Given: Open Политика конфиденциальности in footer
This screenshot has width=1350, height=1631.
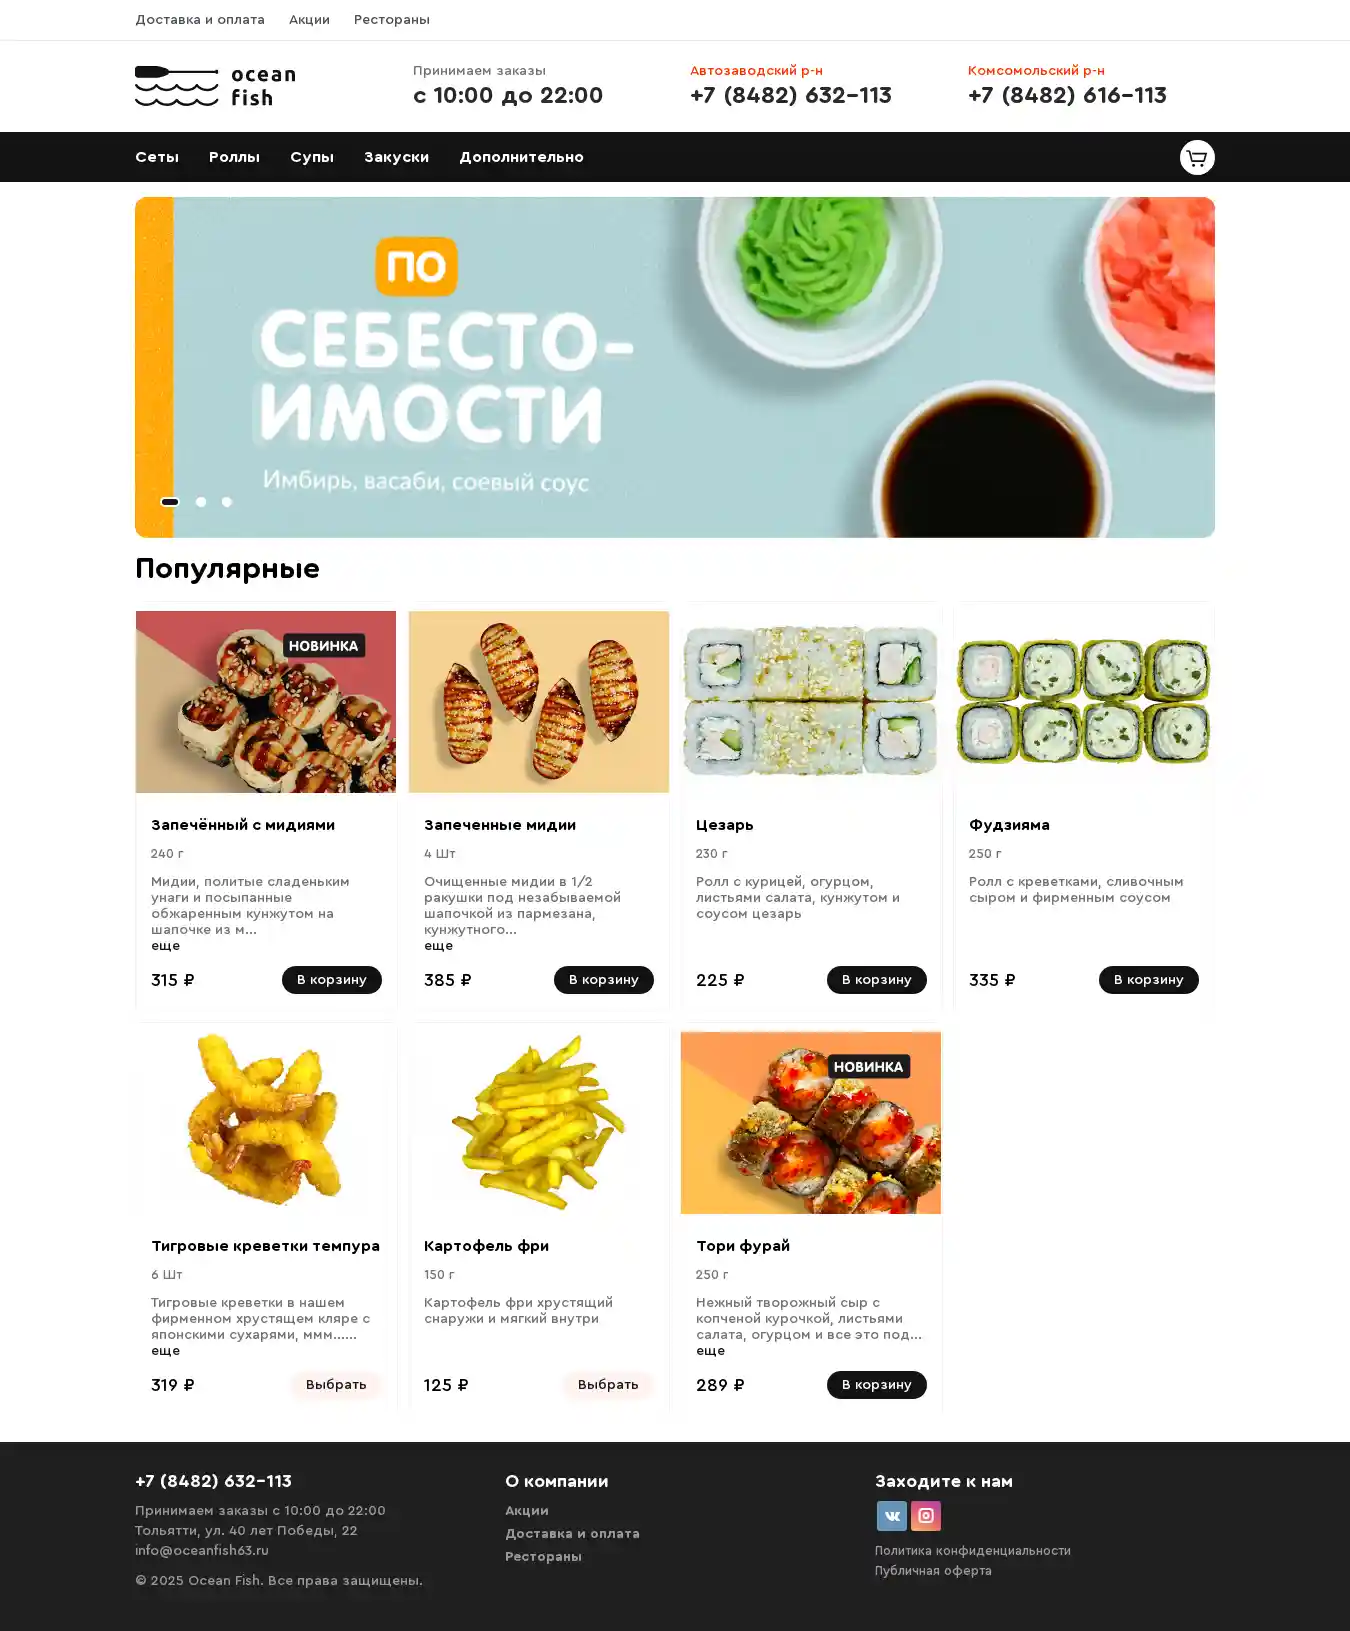Looking at the screenshot, I should [973, 1551].
